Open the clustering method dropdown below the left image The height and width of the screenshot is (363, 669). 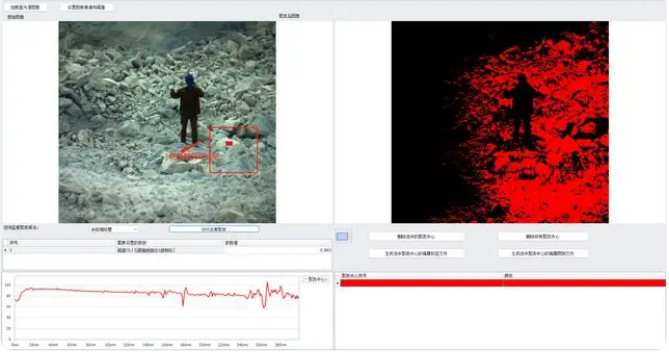coord(113,229)
